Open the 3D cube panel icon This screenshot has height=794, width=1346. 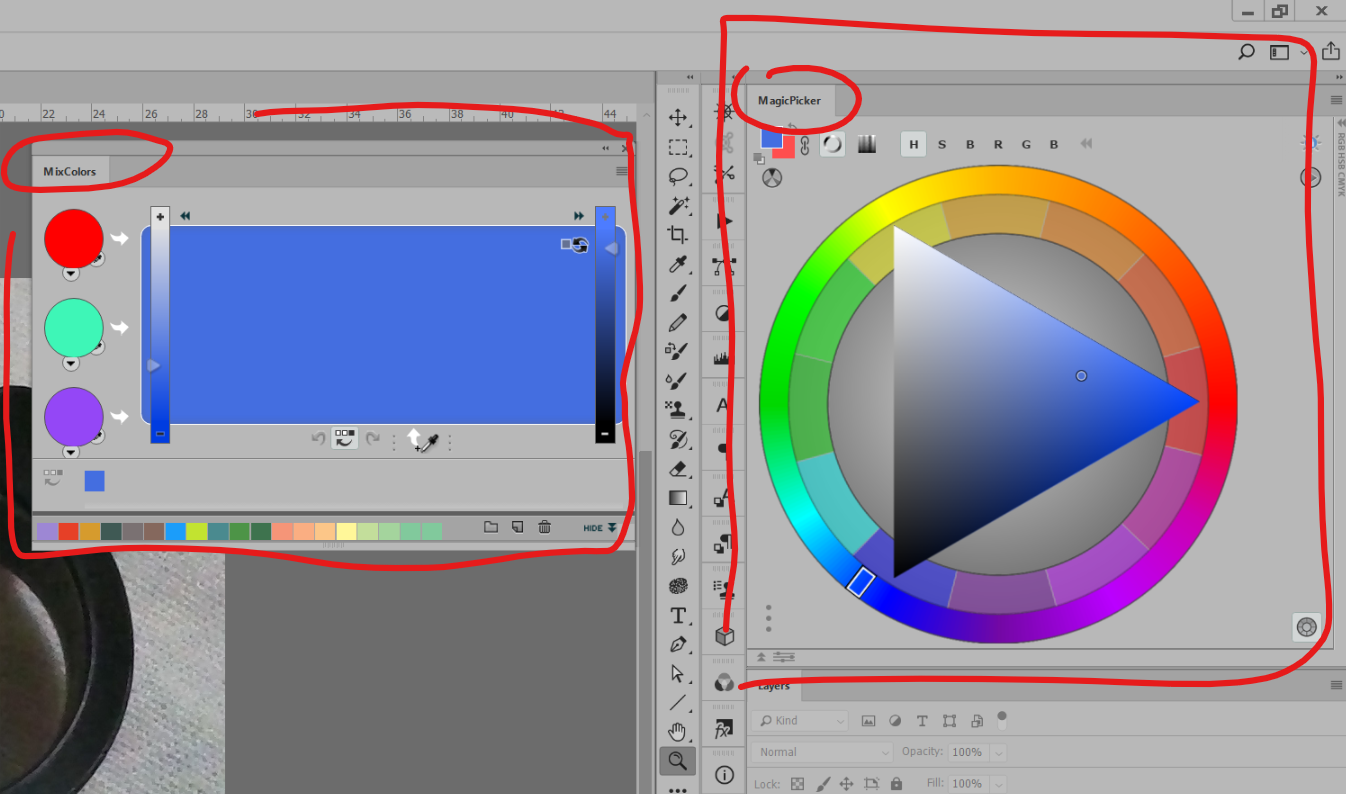725,636
